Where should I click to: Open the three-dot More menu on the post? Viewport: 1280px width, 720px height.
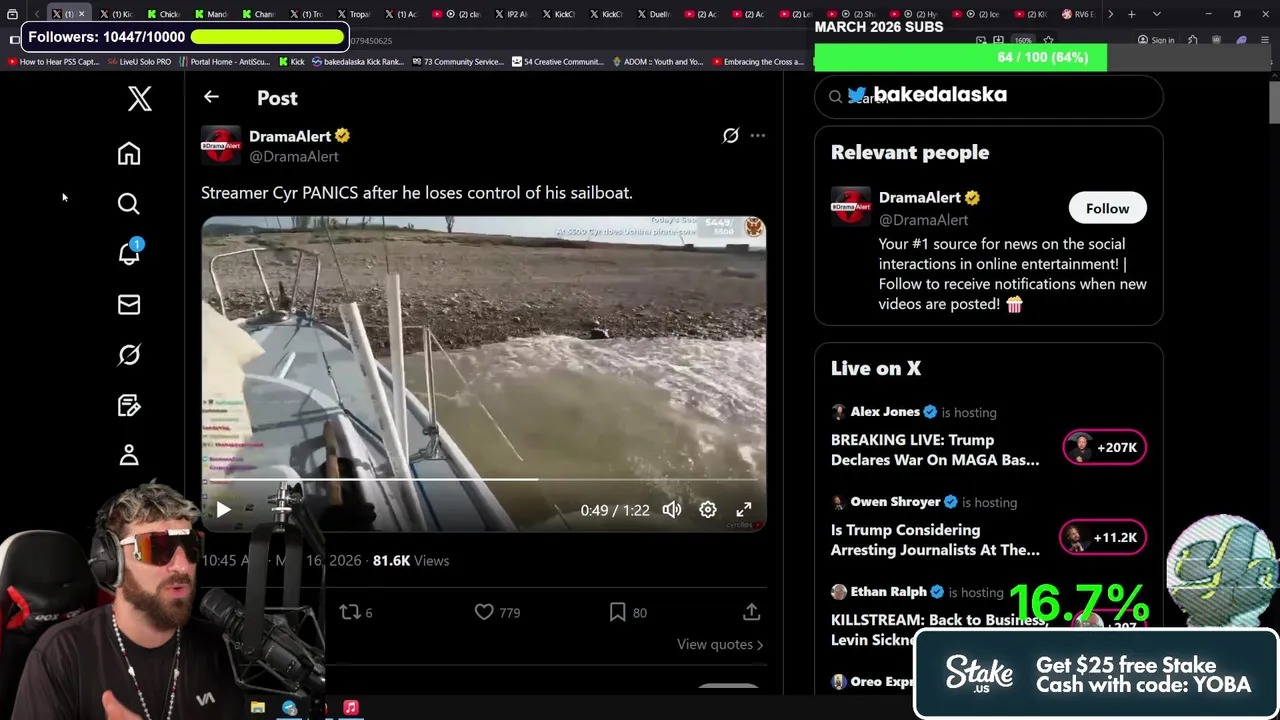(758, 136)
